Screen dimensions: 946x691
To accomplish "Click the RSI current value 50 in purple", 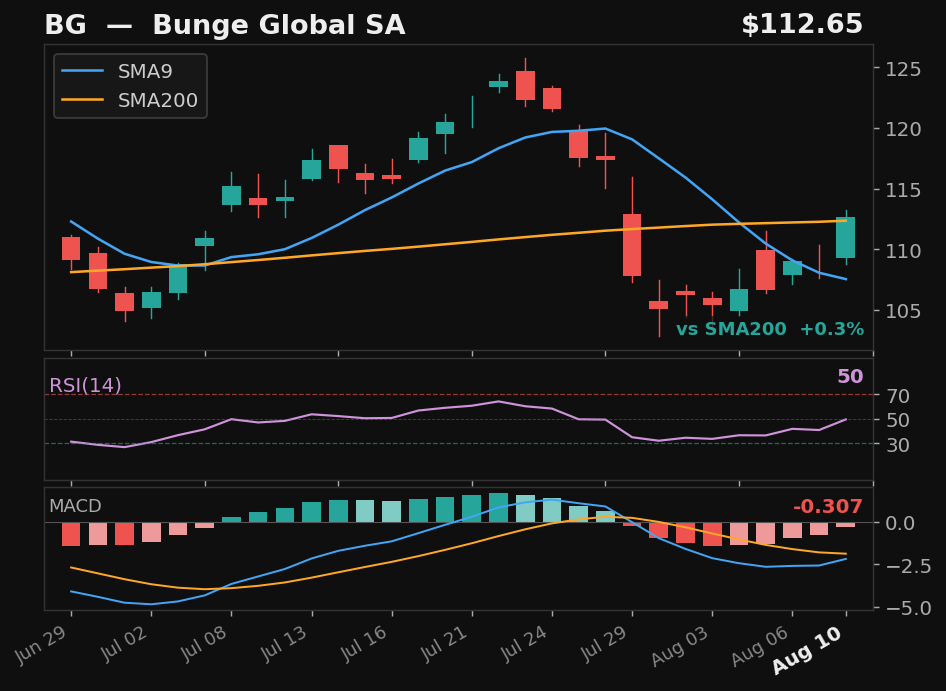I will [x=850, y=377].
